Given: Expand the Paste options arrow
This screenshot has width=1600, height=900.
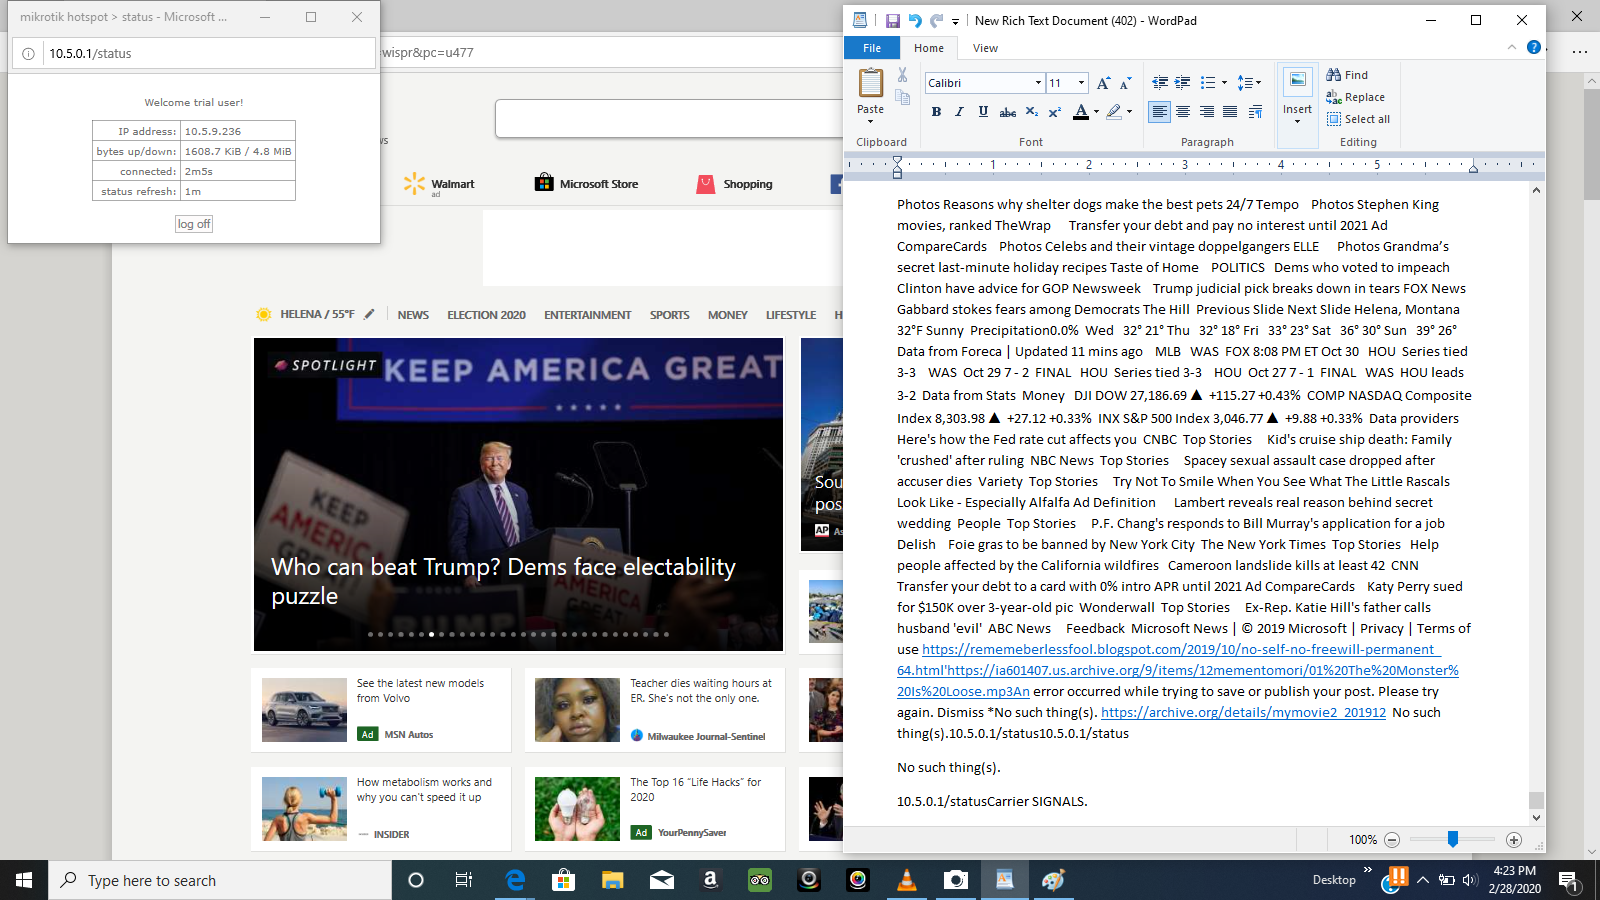Looking at the screenshot, I should 870,121.
